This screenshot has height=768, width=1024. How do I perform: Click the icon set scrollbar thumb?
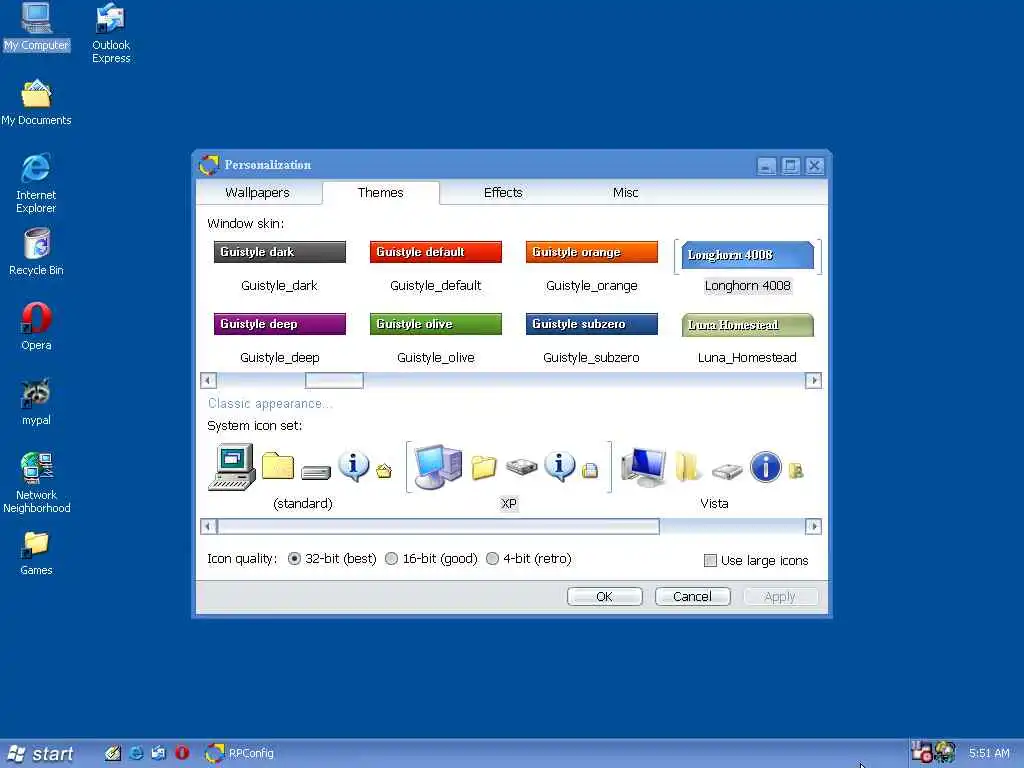coord(438,526)
